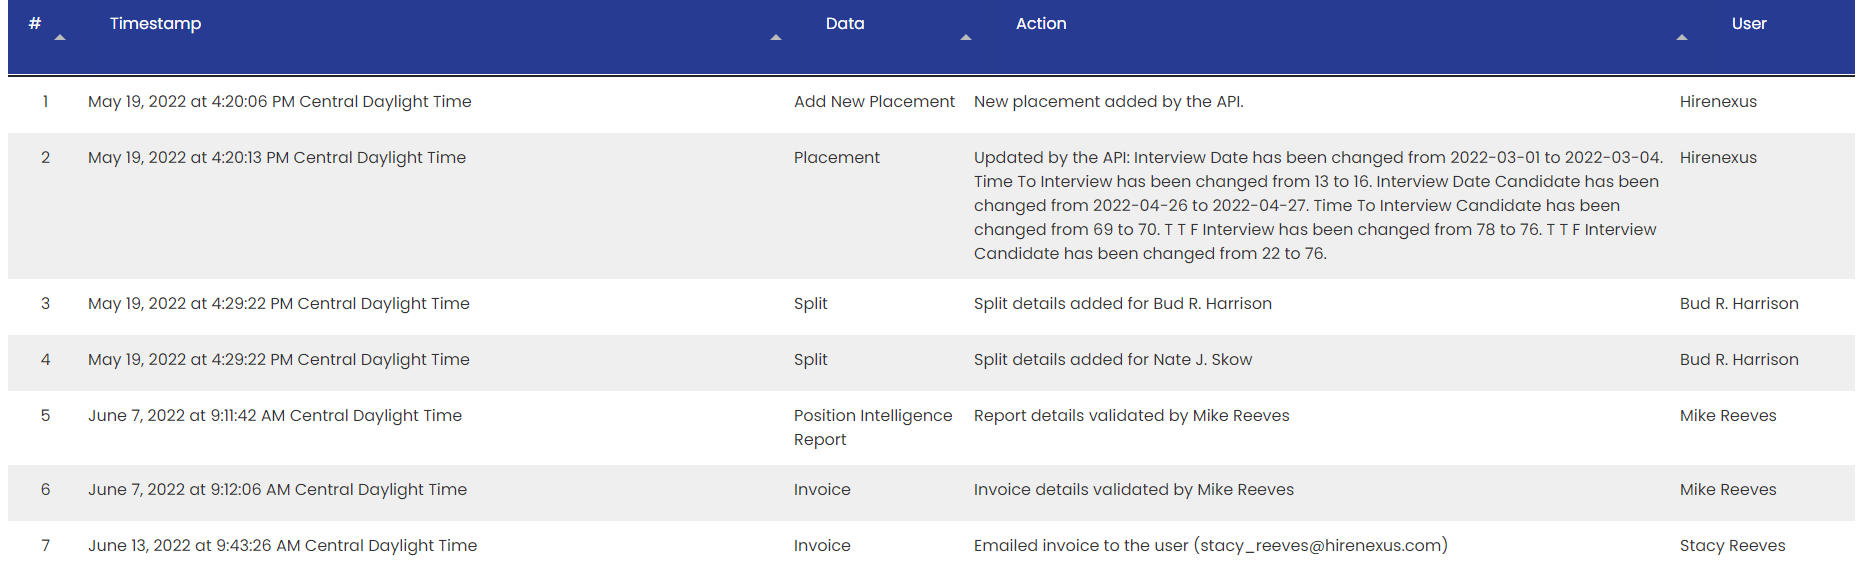Select timestamp 'June 13, 2022 at 9:43:26 AM'

tap(283, 545)
